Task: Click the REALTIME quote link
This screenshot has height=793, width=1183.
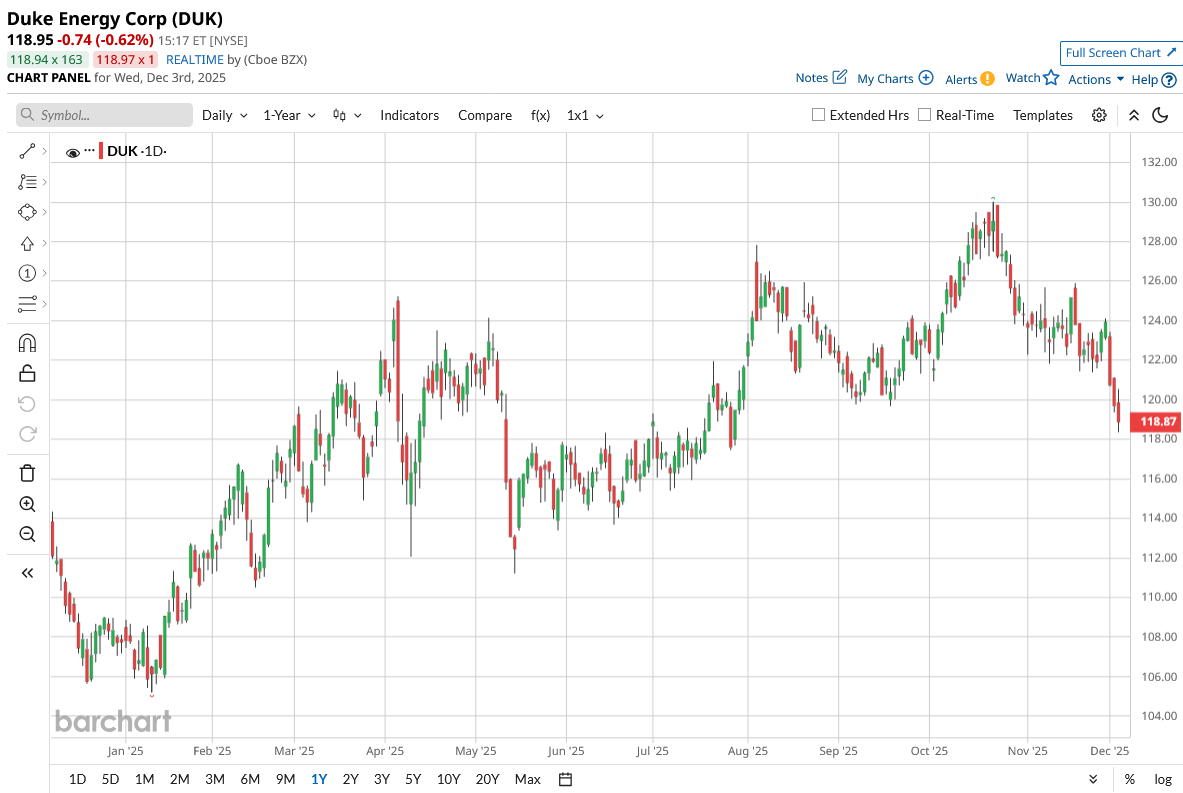Action: [x=195, y=60]
